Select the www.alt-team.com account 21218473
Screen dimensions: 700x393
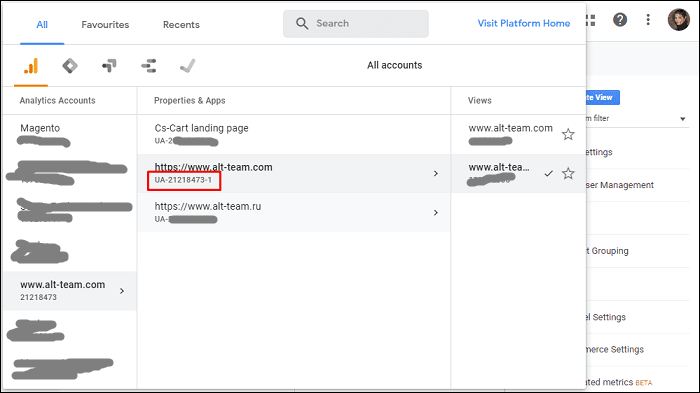(70, 291)
